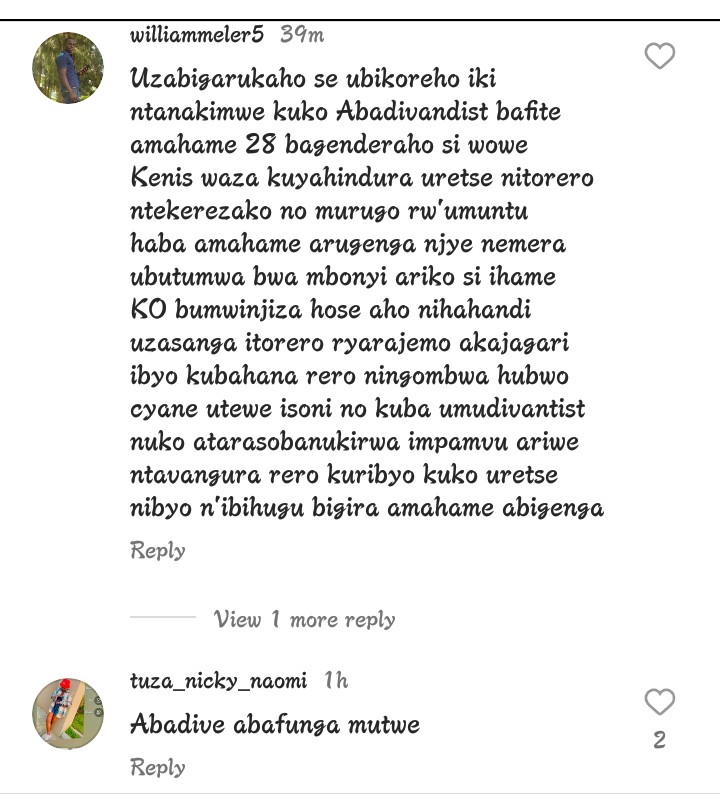
Task: Open the williammeler5 username link
Action: coord(197,35)
